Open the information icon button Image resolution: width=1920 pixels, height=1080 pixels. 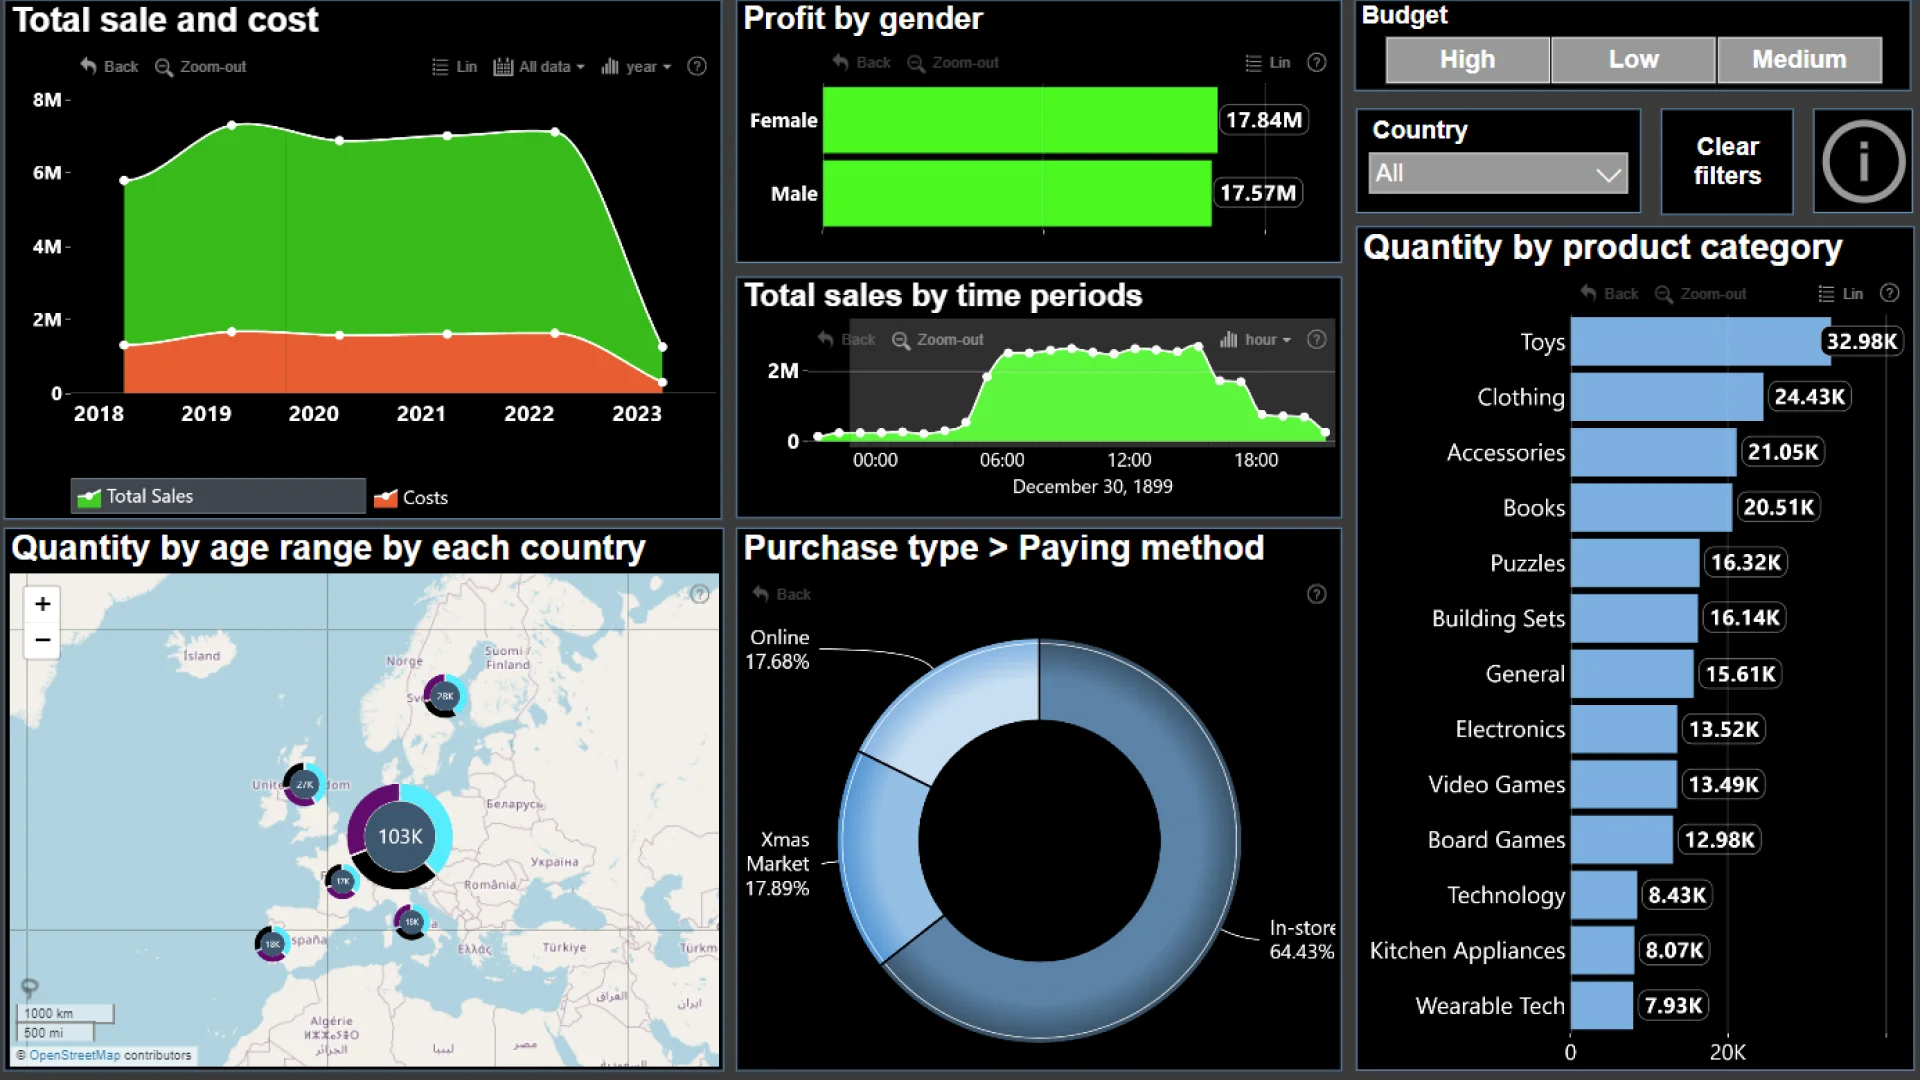click(1863, 161)
